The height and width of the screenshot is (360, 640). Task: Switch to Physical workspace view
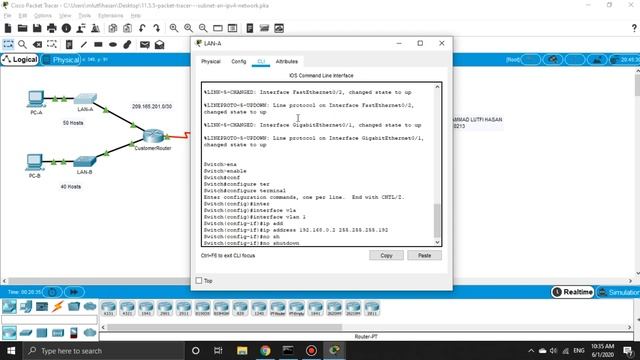coord(61,60)
